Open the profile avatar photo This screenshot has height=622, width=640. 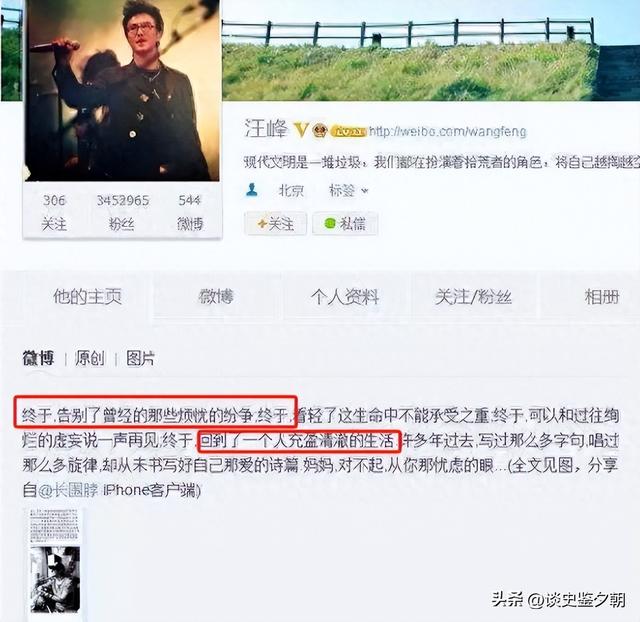122,90
